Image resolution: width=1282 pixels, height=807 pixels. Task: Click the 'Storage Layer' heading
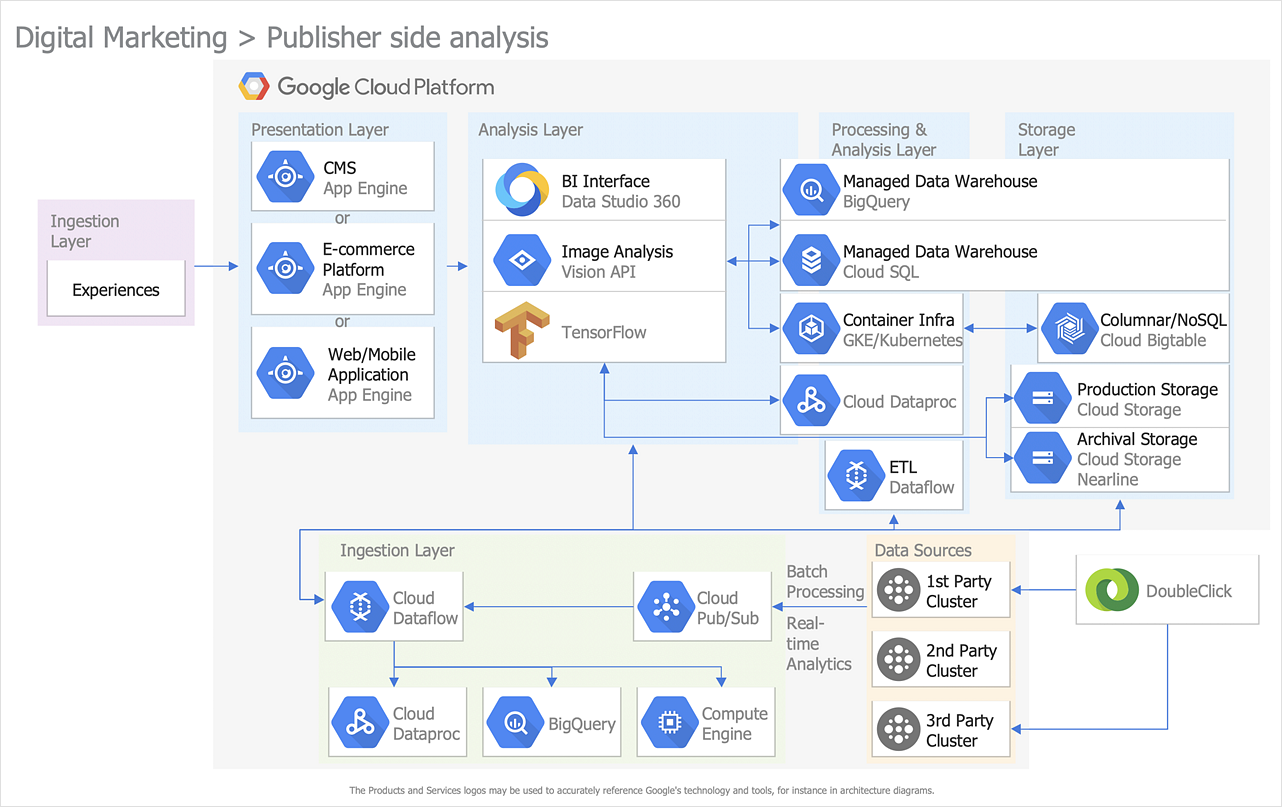click(x=1047, y=140)
